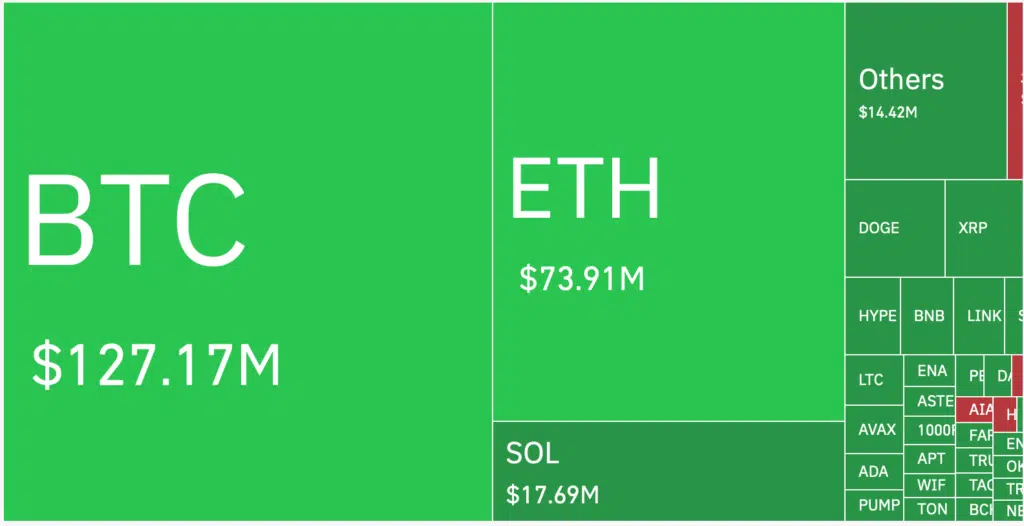Screen dimensions: 1024x526
Task: Click the BTC $127.17M tile
Action: 246,262
